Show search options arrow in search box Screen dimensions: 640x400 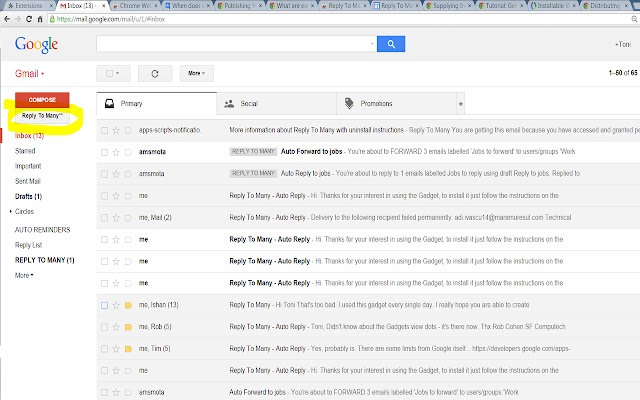pos(372,44)
